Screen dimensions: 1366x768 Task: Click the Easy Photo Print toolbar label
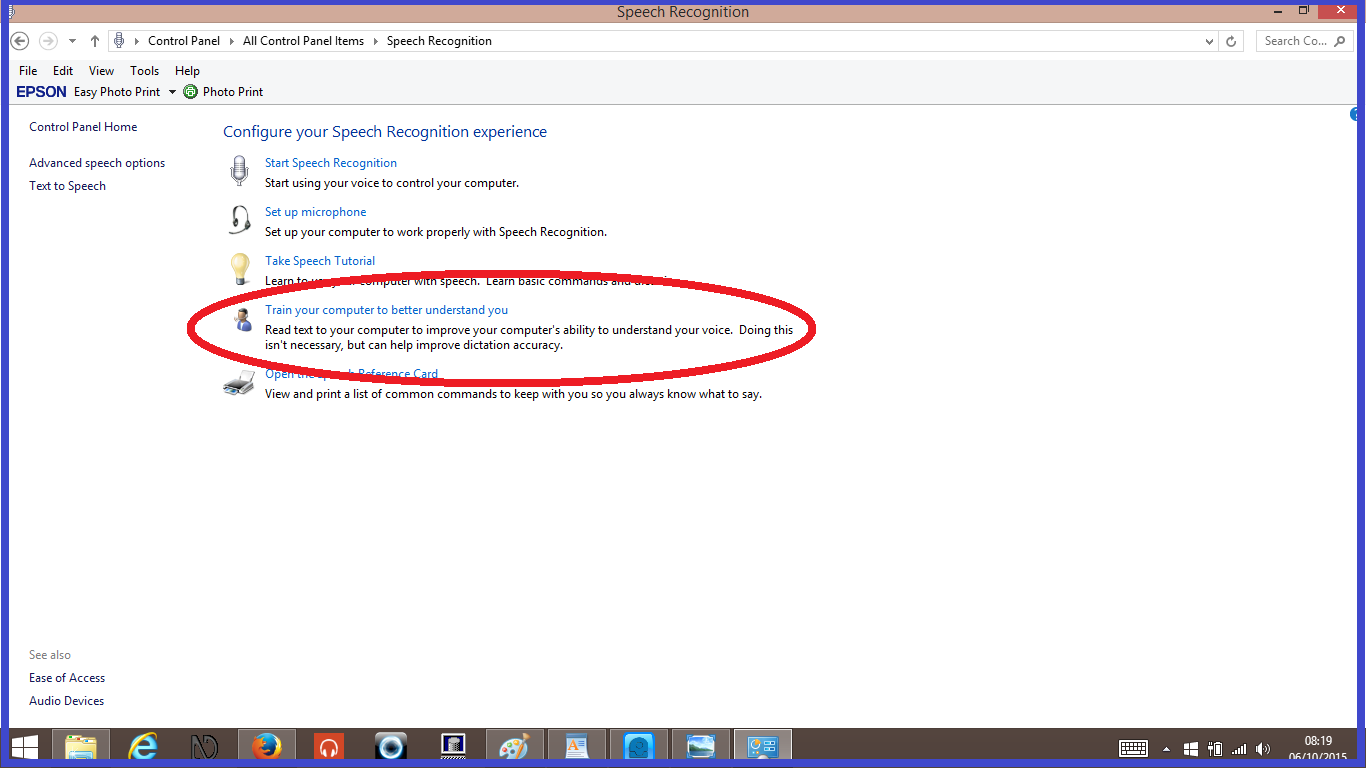click(x=117, y=92)
